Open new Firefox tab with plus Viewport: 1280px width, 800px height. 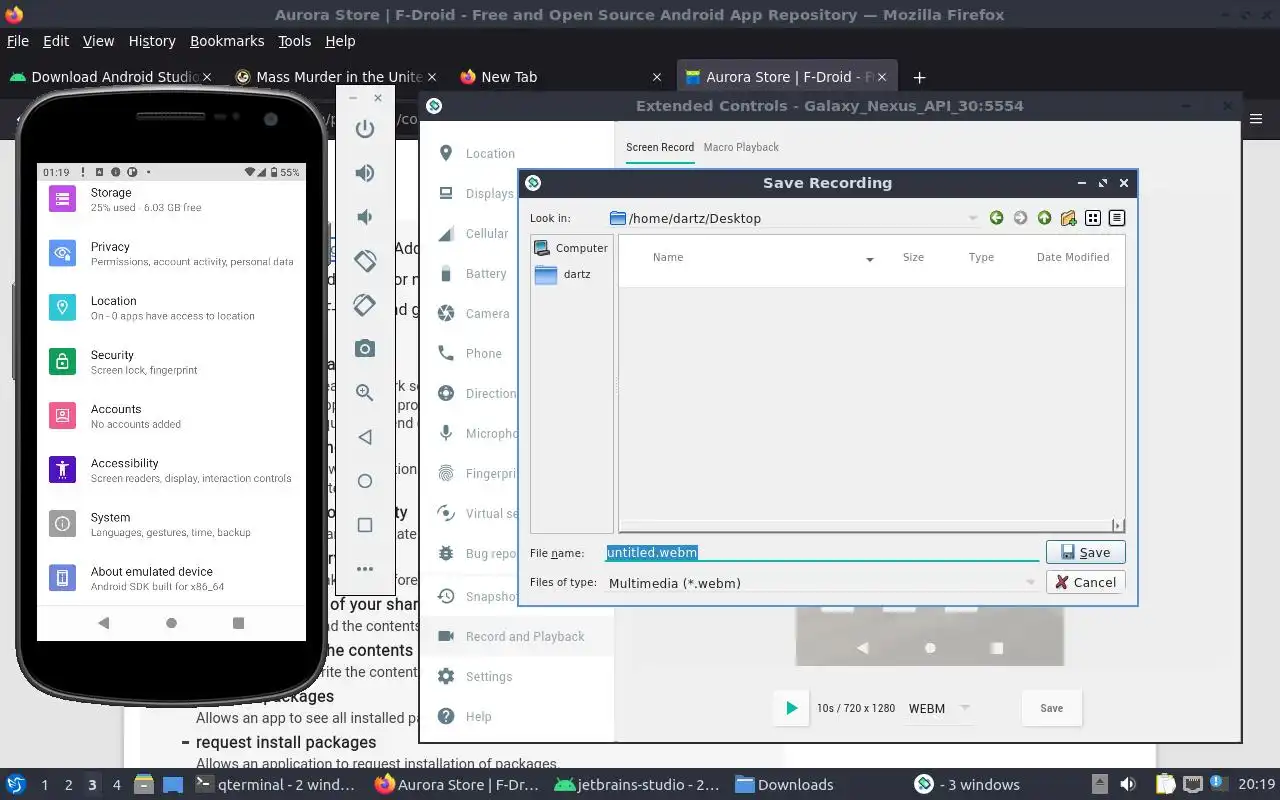(919, 77)
